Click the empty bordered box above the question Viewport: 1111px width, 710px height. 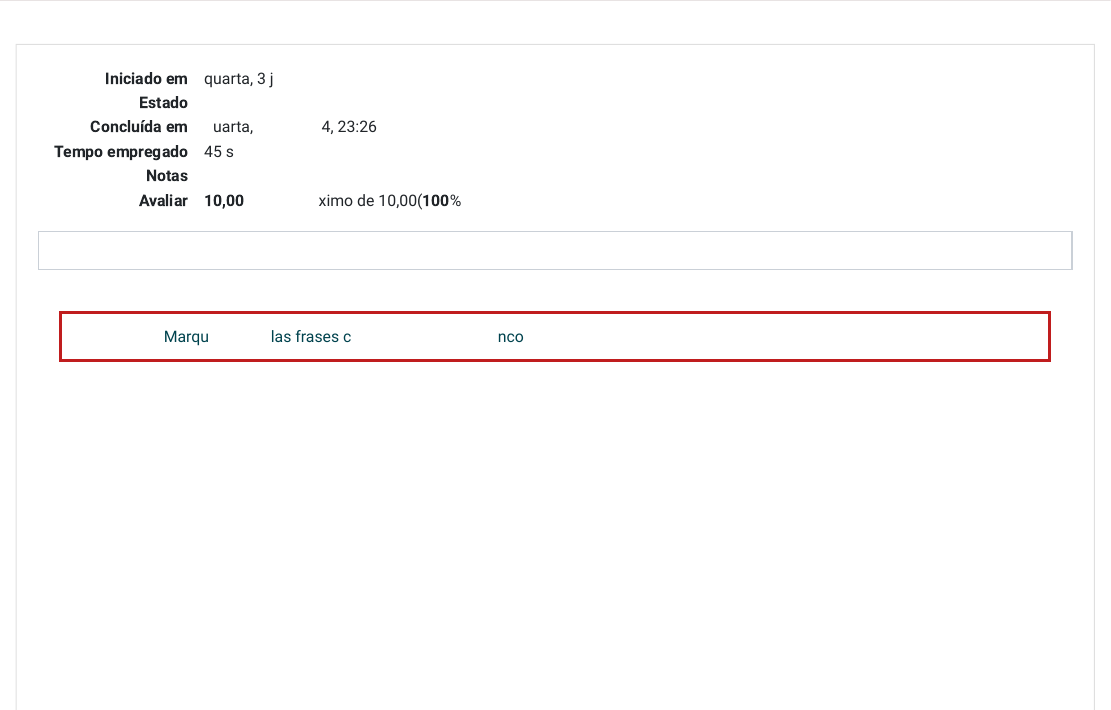click(554, 251)
